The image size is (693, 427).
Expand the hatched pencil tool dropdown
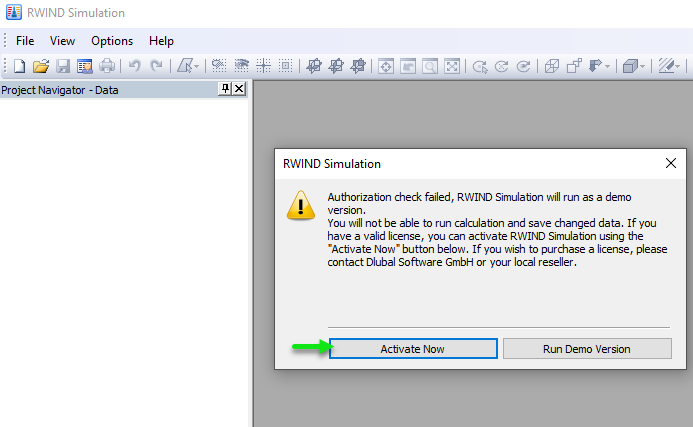pos(677,67)
